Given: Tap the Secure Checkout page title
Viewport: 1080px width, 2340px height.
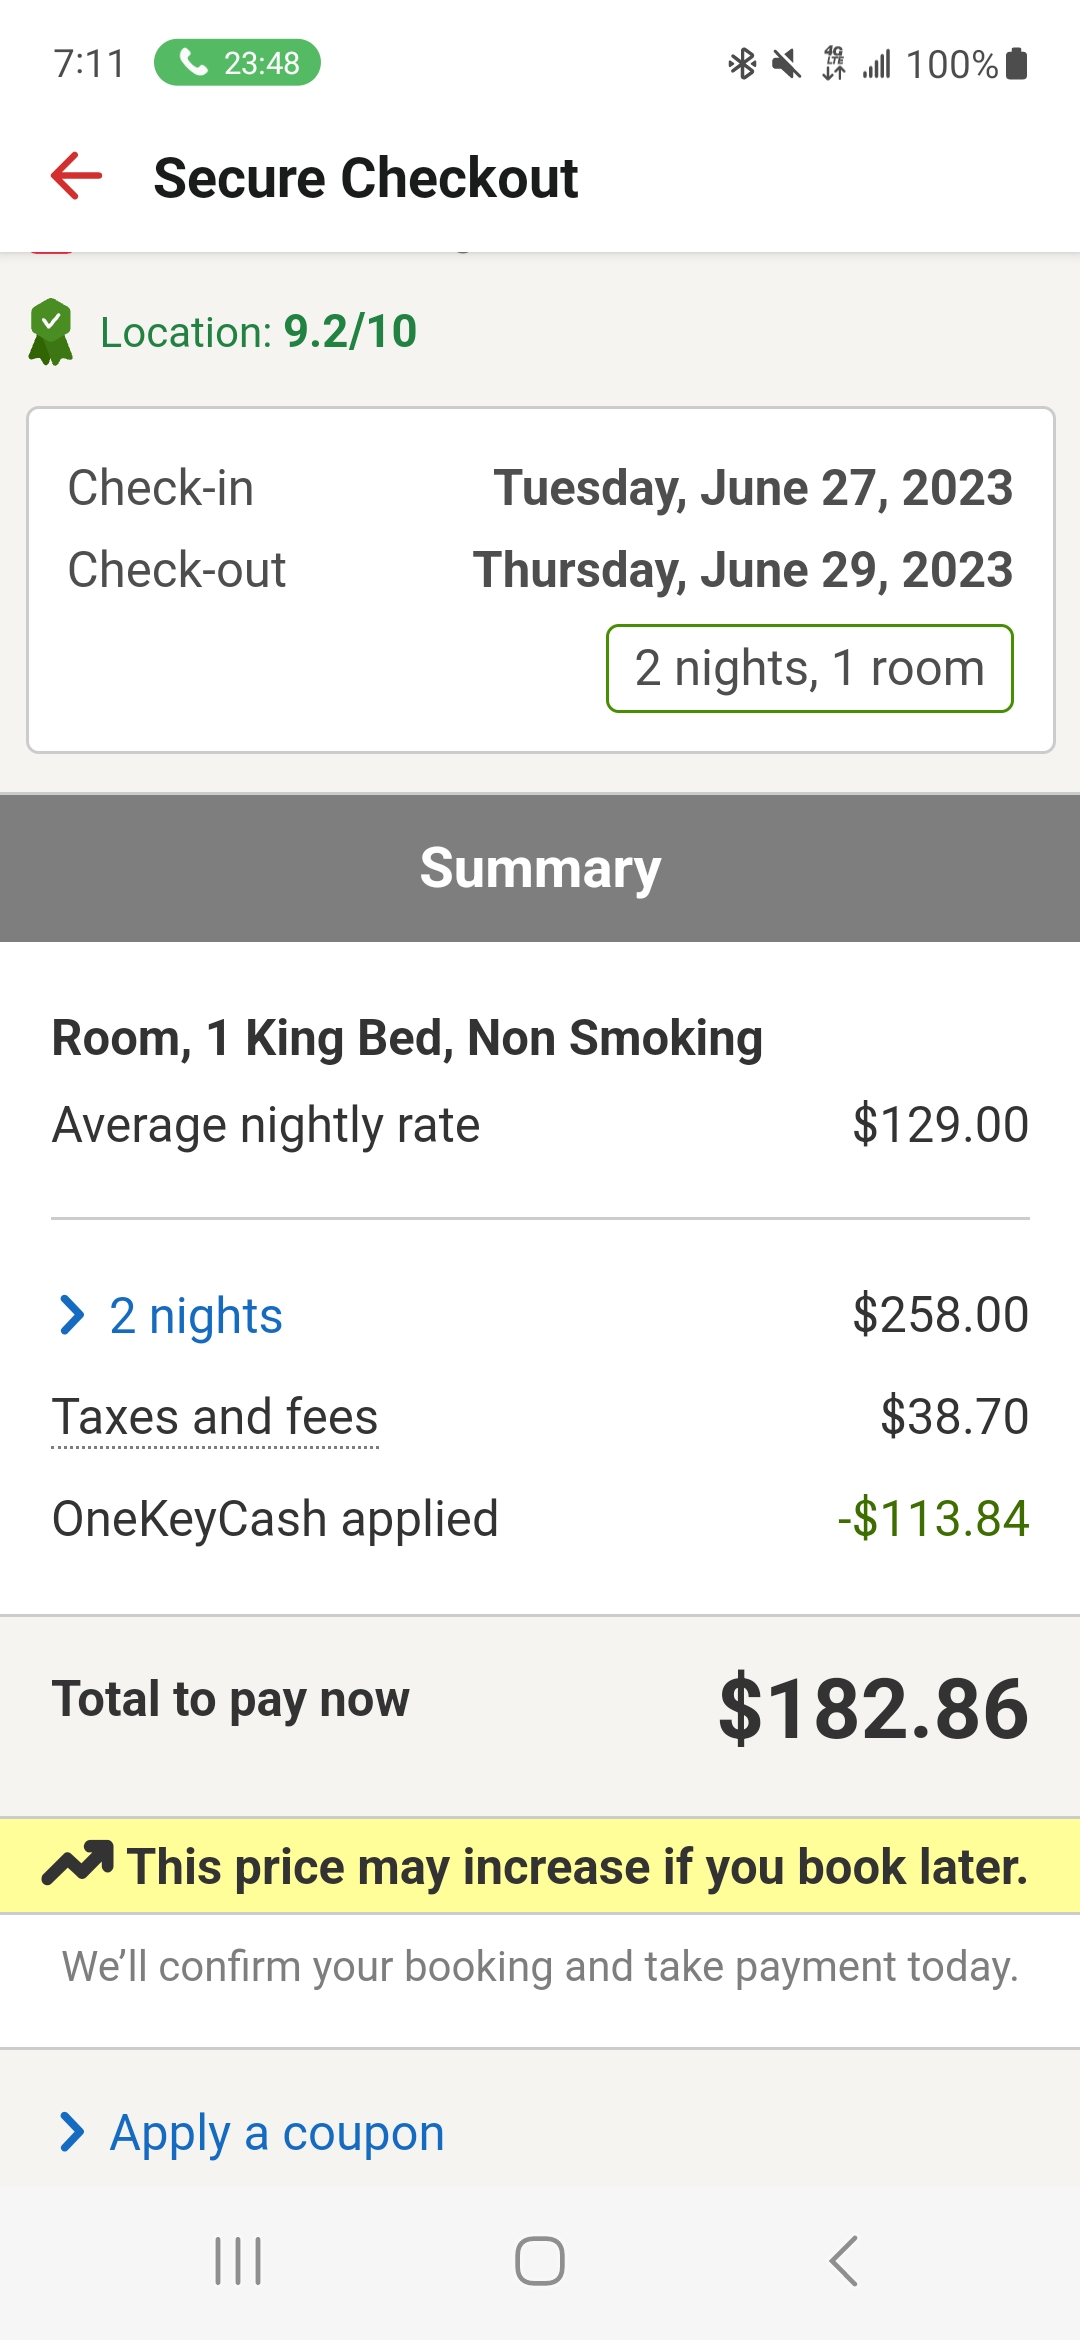Looking at the screenshot, I should coord(366,178).
